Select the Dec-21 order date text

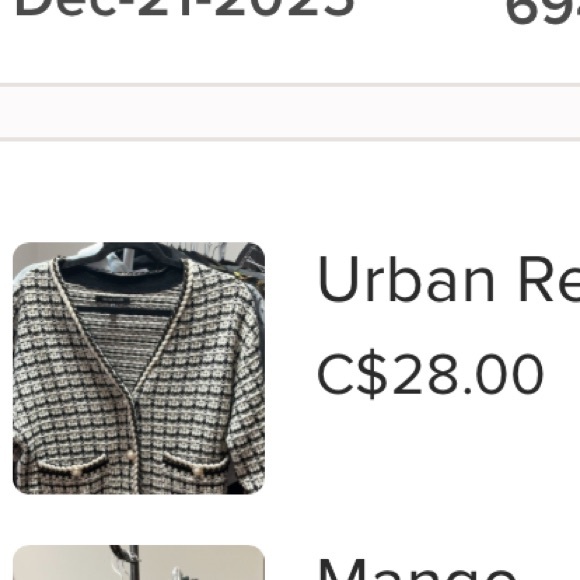coord(185,7)
